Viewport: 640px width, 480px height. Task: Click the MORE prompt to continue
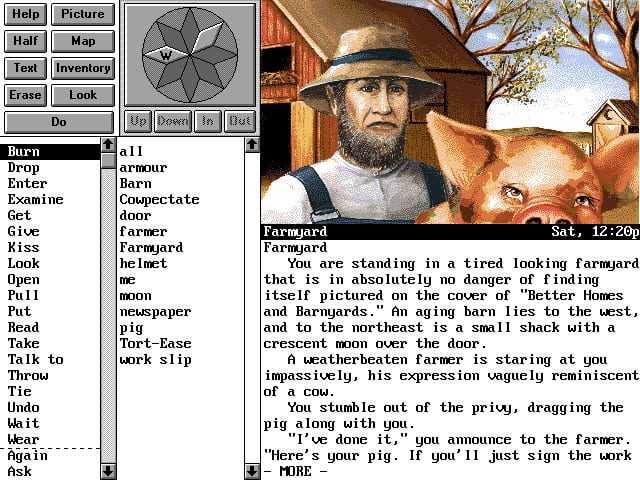(296, 471)
